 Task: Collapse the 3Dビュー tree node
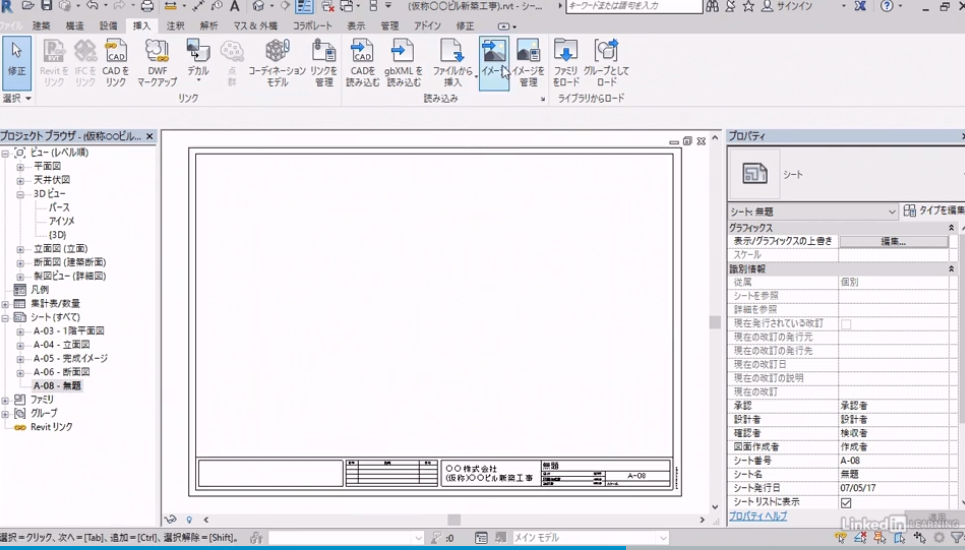(20, 194)
